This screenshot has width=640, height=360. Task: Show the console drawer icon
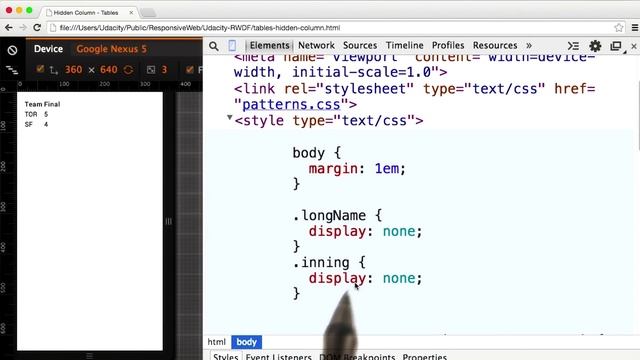[573, 46]
